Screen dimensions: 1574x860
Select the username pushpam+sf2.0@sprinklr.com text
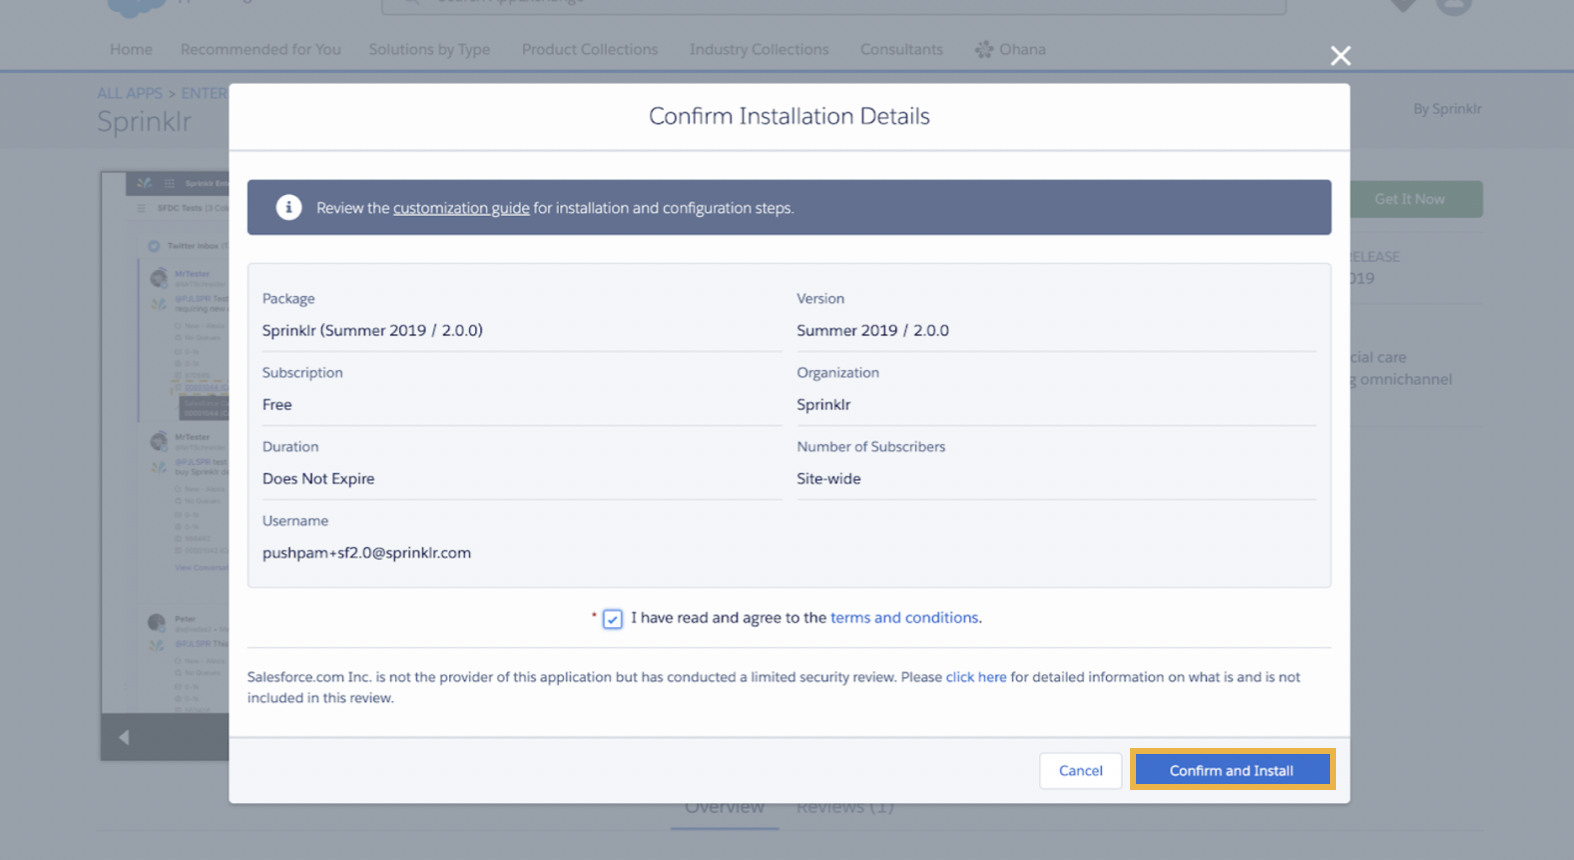[x=366, y=553]
